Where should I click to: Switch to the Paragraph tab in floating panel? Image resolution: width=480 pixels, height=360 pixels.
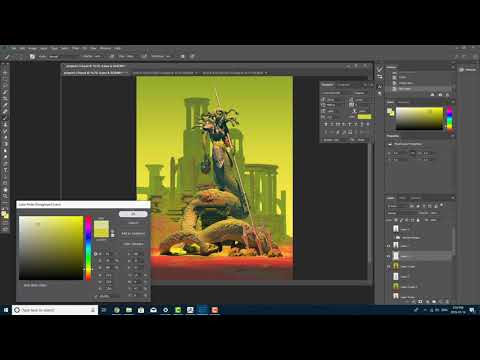[x=344, y=85]
